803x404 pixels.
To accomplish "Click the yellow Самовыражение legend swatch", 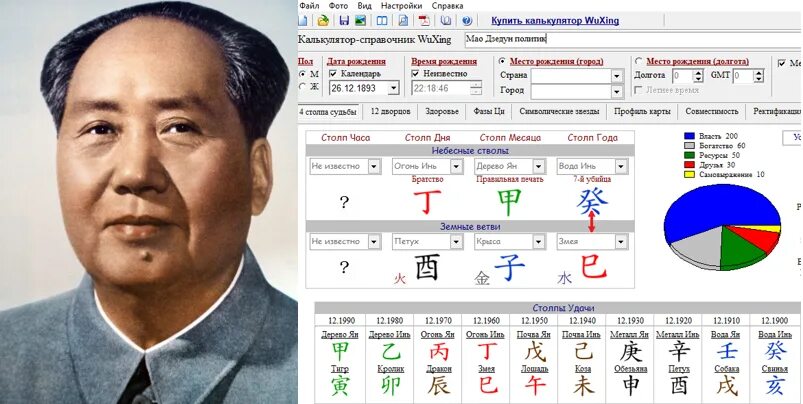I will 689,175.
